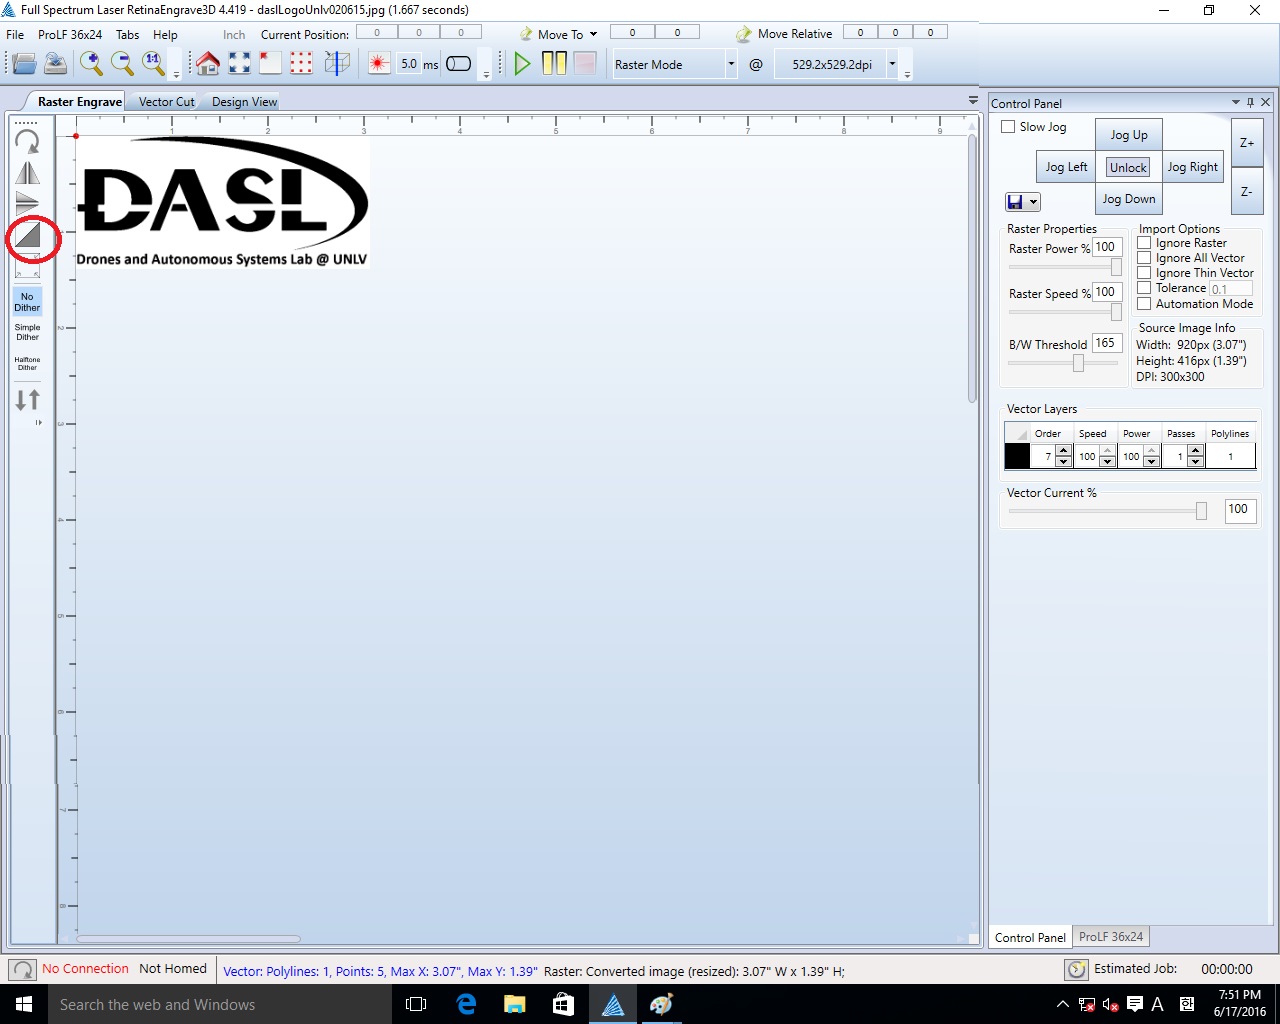Viewport: 1280px width, 1024px height.
Task: Open the 529.2x529.2dpi resolution dropdown
Action: (892, 64)
